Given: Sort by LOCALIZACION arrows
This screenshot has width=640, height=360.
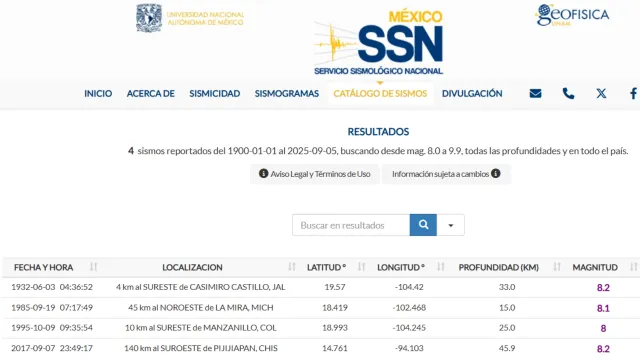Looking at the screenshot, I should (291, 267).
